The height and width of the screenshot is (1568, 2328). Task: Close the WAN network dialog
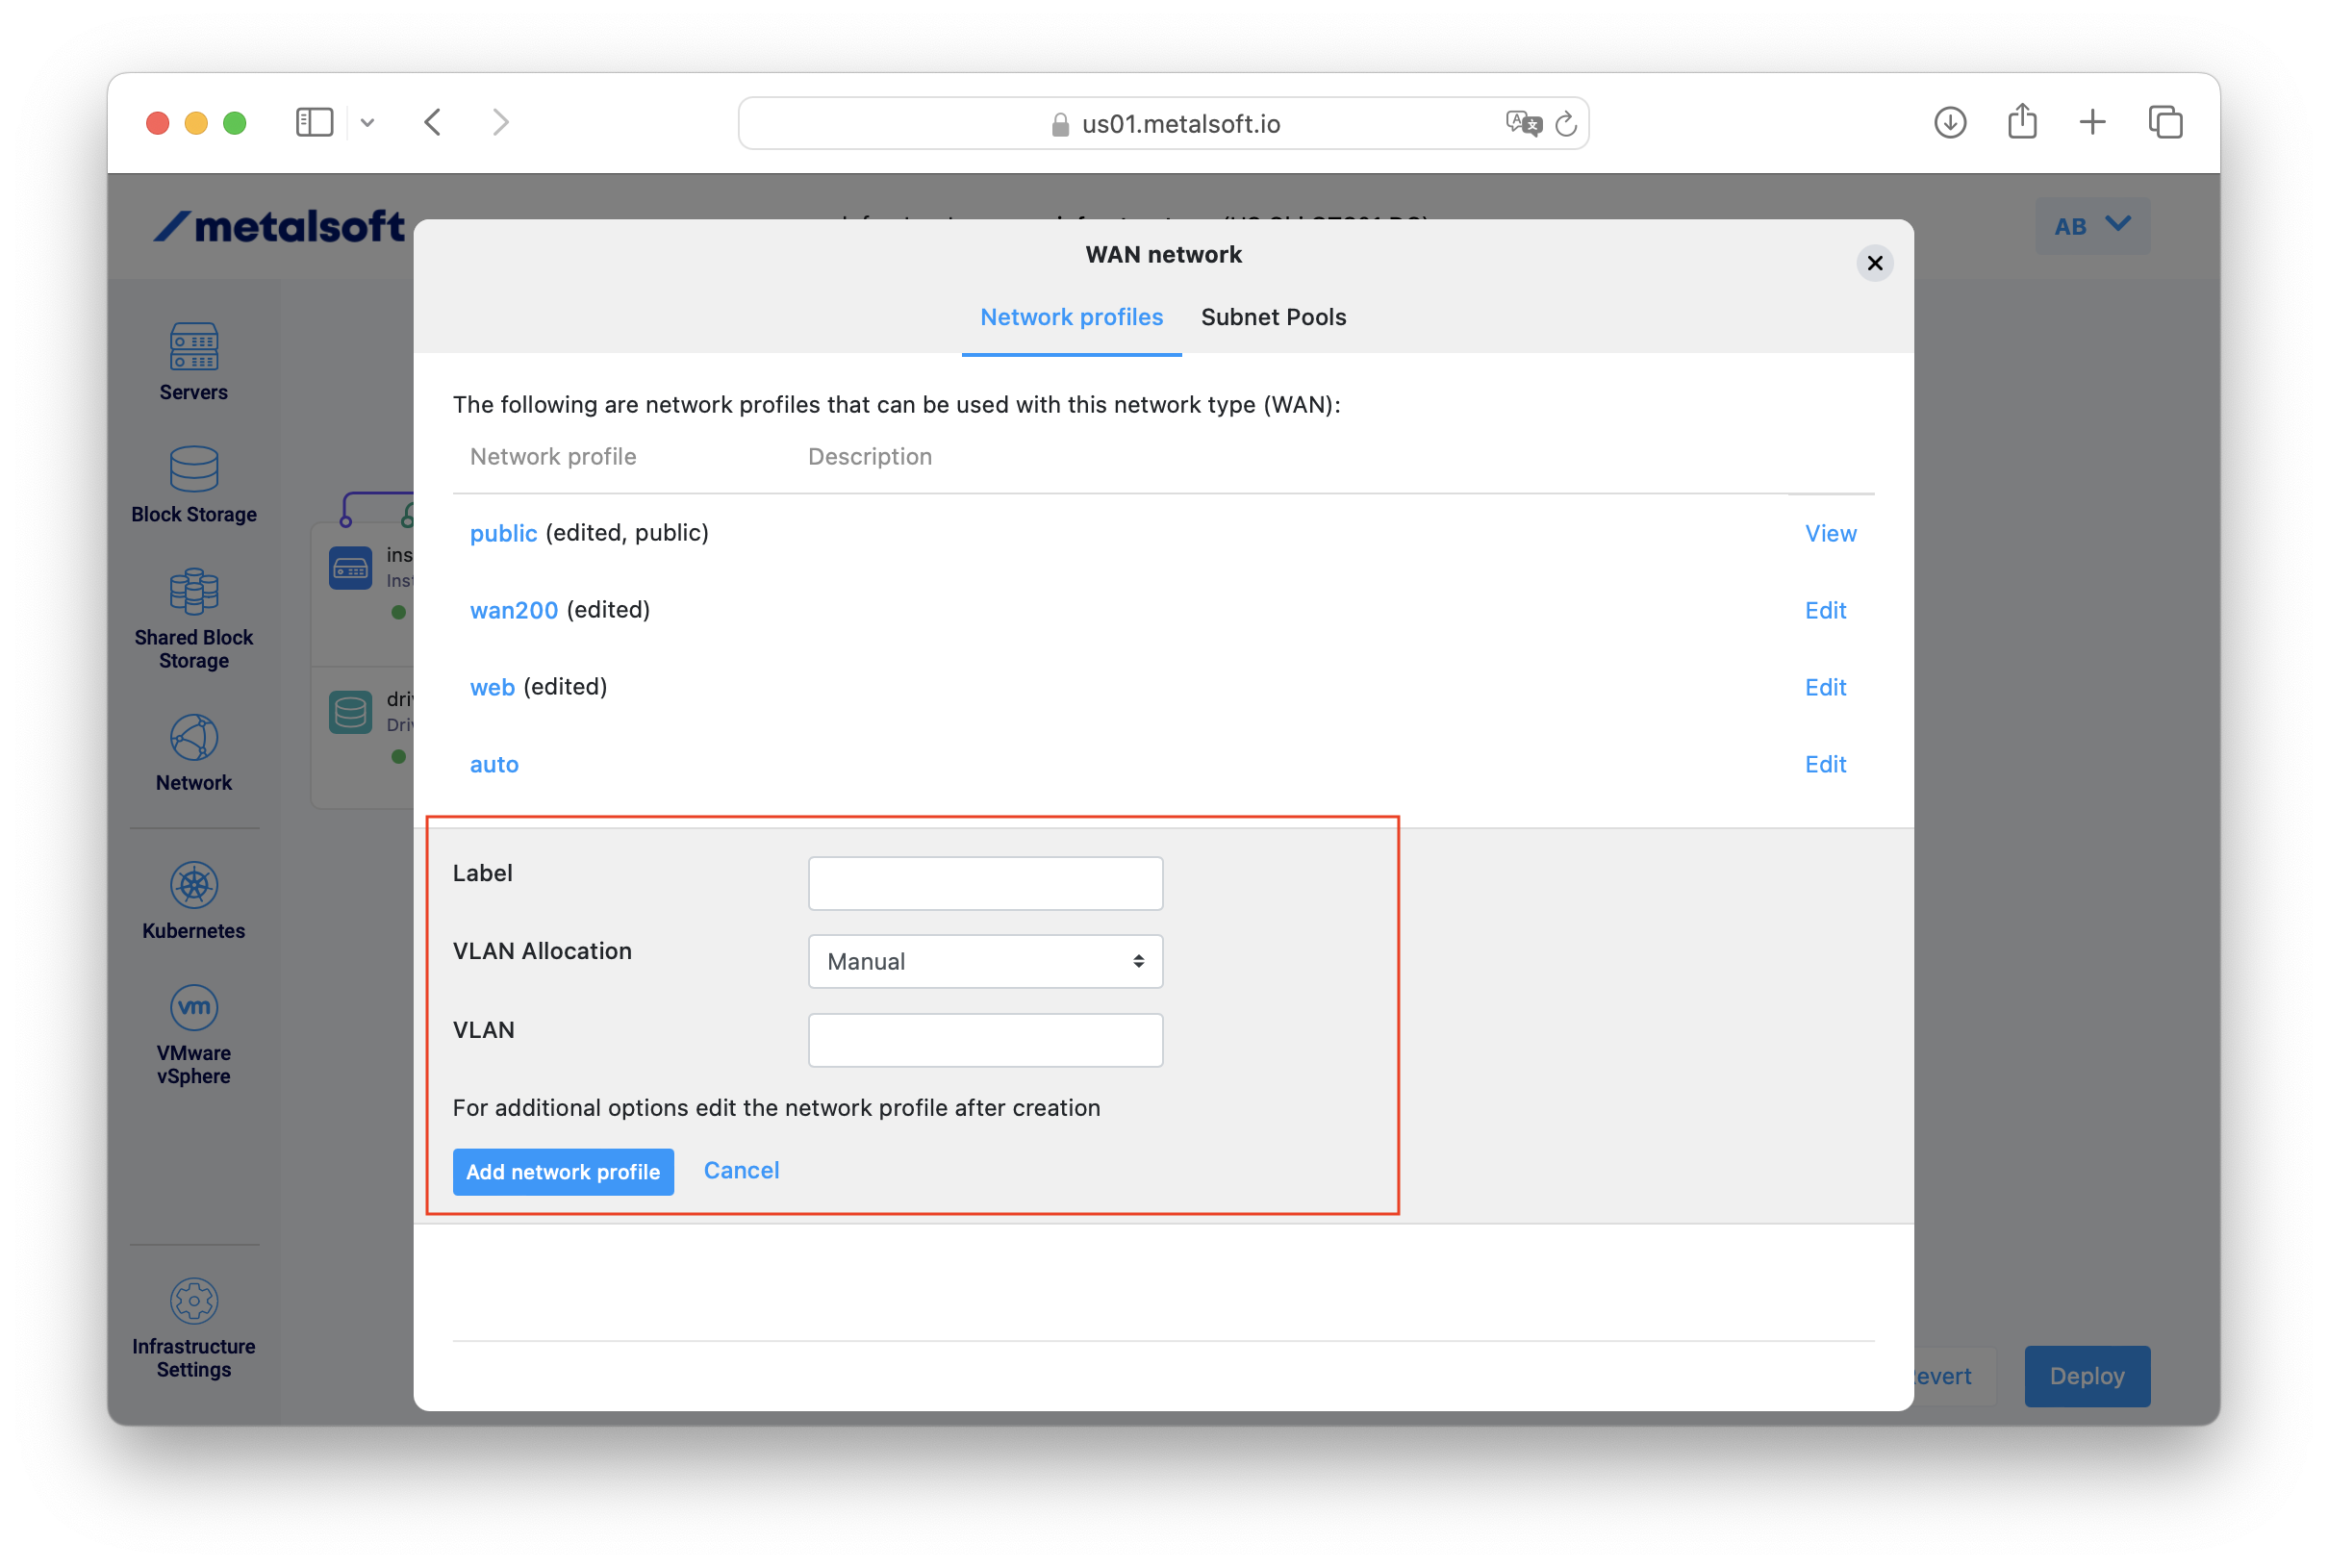click(1873, 263)
